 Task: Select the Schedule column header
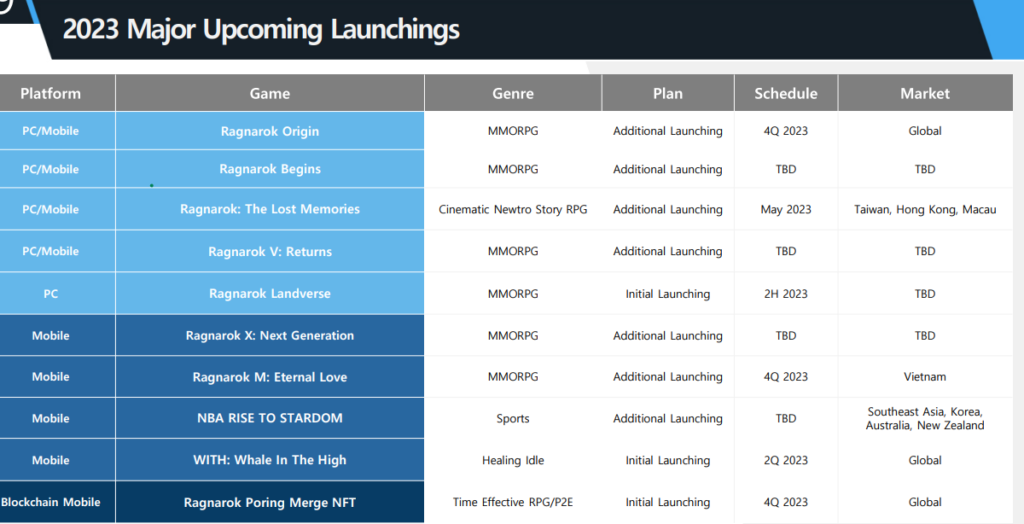[785, 93]
